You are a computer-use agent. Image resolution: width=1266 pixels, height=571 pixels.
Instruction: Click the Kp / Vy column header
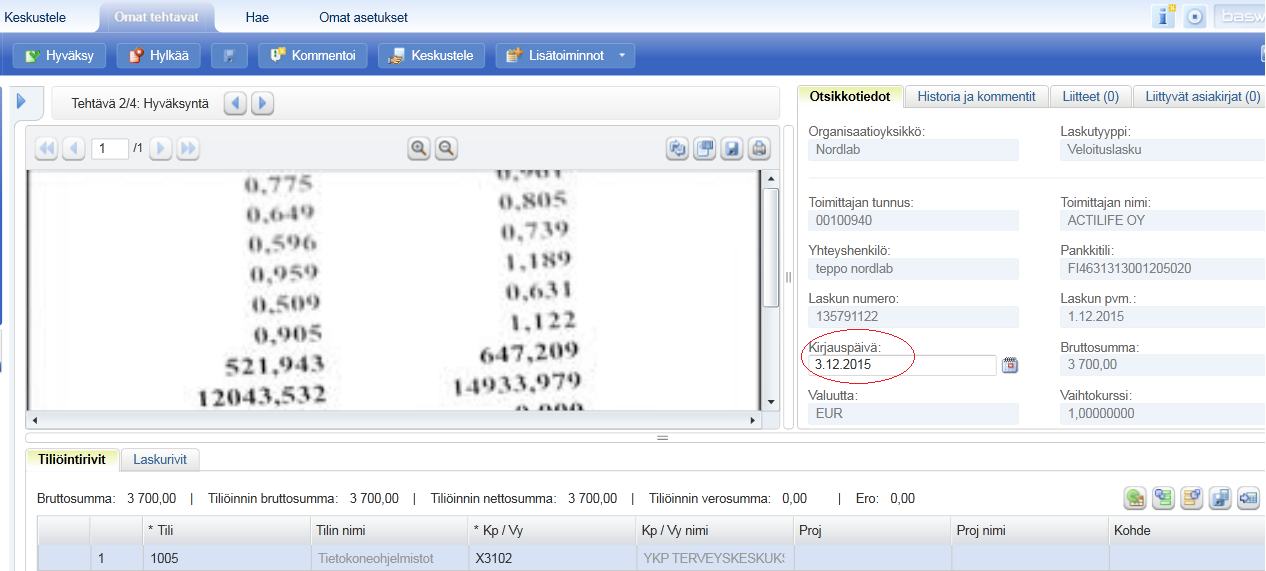(550, 530)
